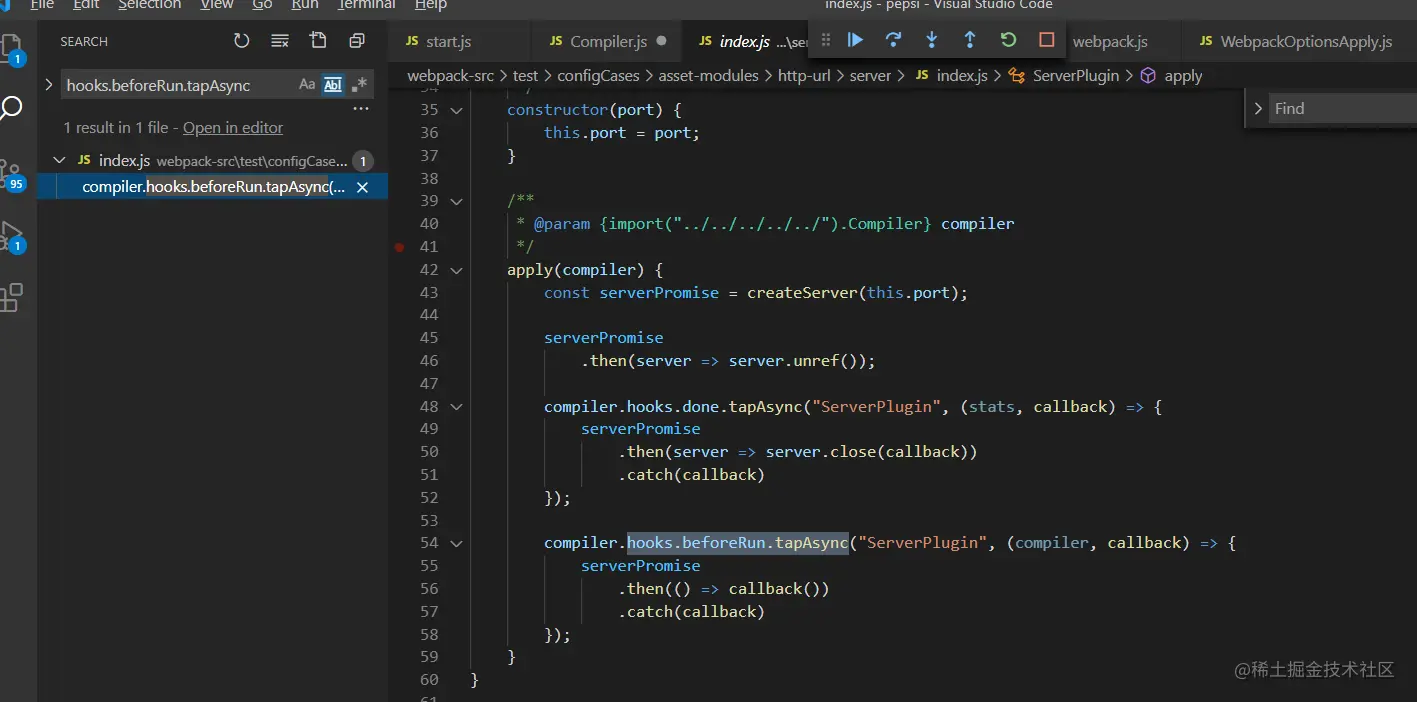Stop the debugging session

pos(1047,40)
